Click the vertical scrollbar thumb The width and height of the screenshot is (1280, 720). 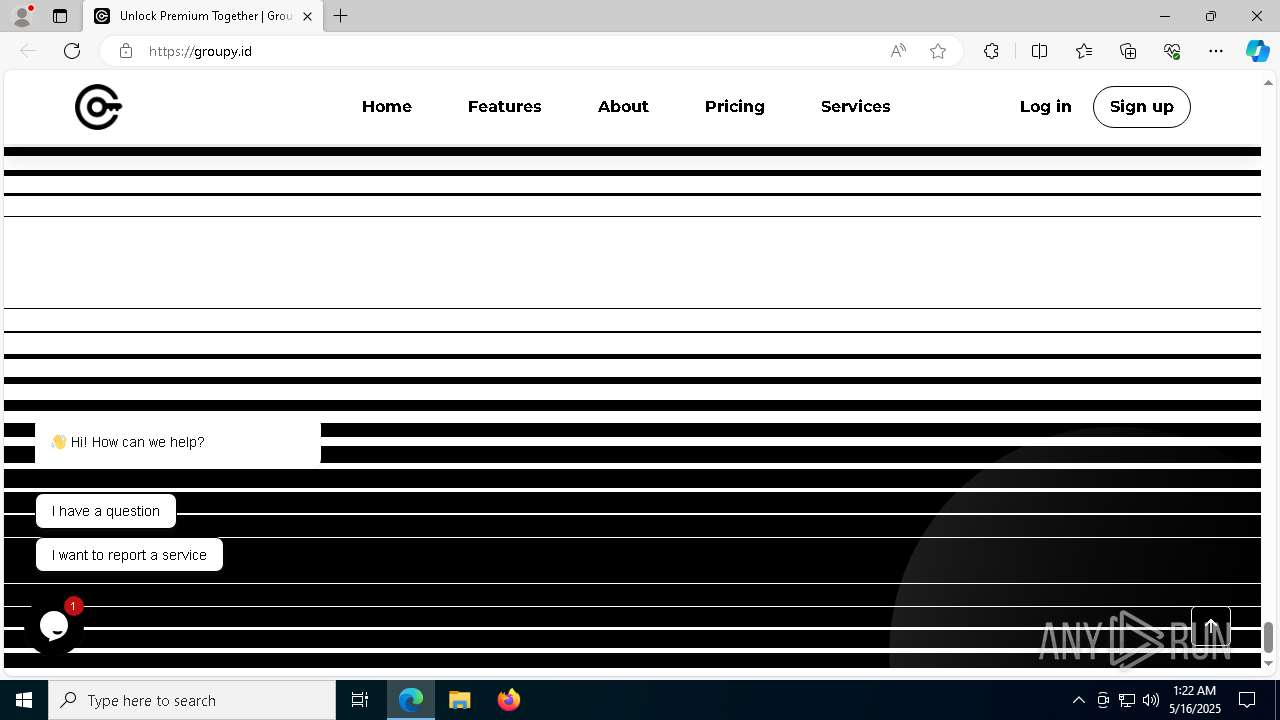coord(1269,636)
